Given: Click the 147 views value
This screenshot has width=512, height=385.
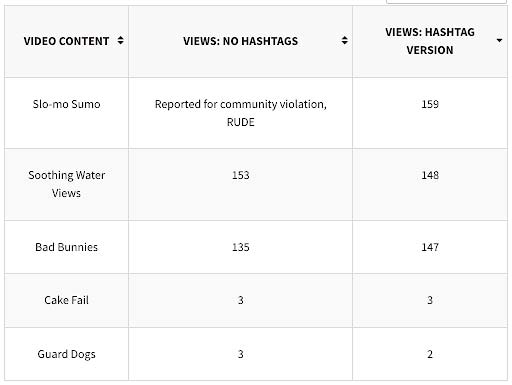Looking at the screenshot, I should click(x=430, y=247).
